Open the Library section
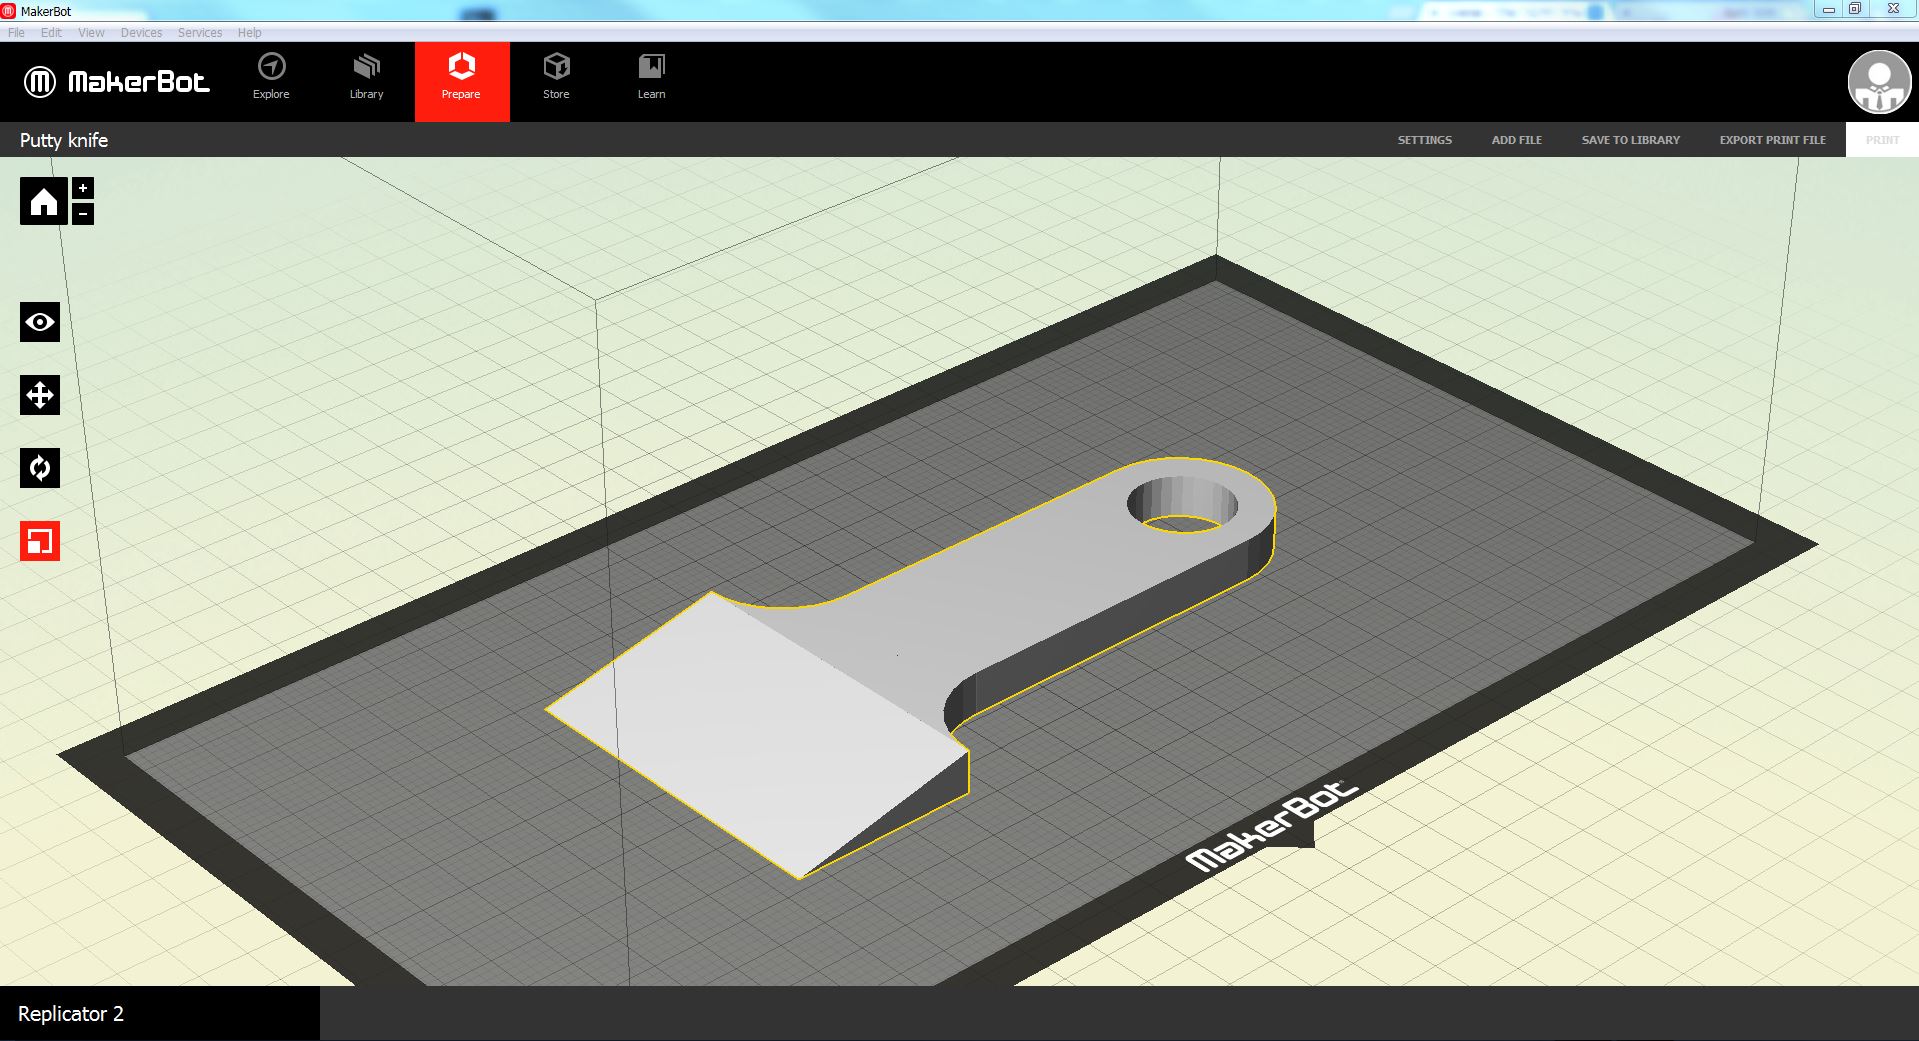1919x1041 pixels. click(366, 78)
